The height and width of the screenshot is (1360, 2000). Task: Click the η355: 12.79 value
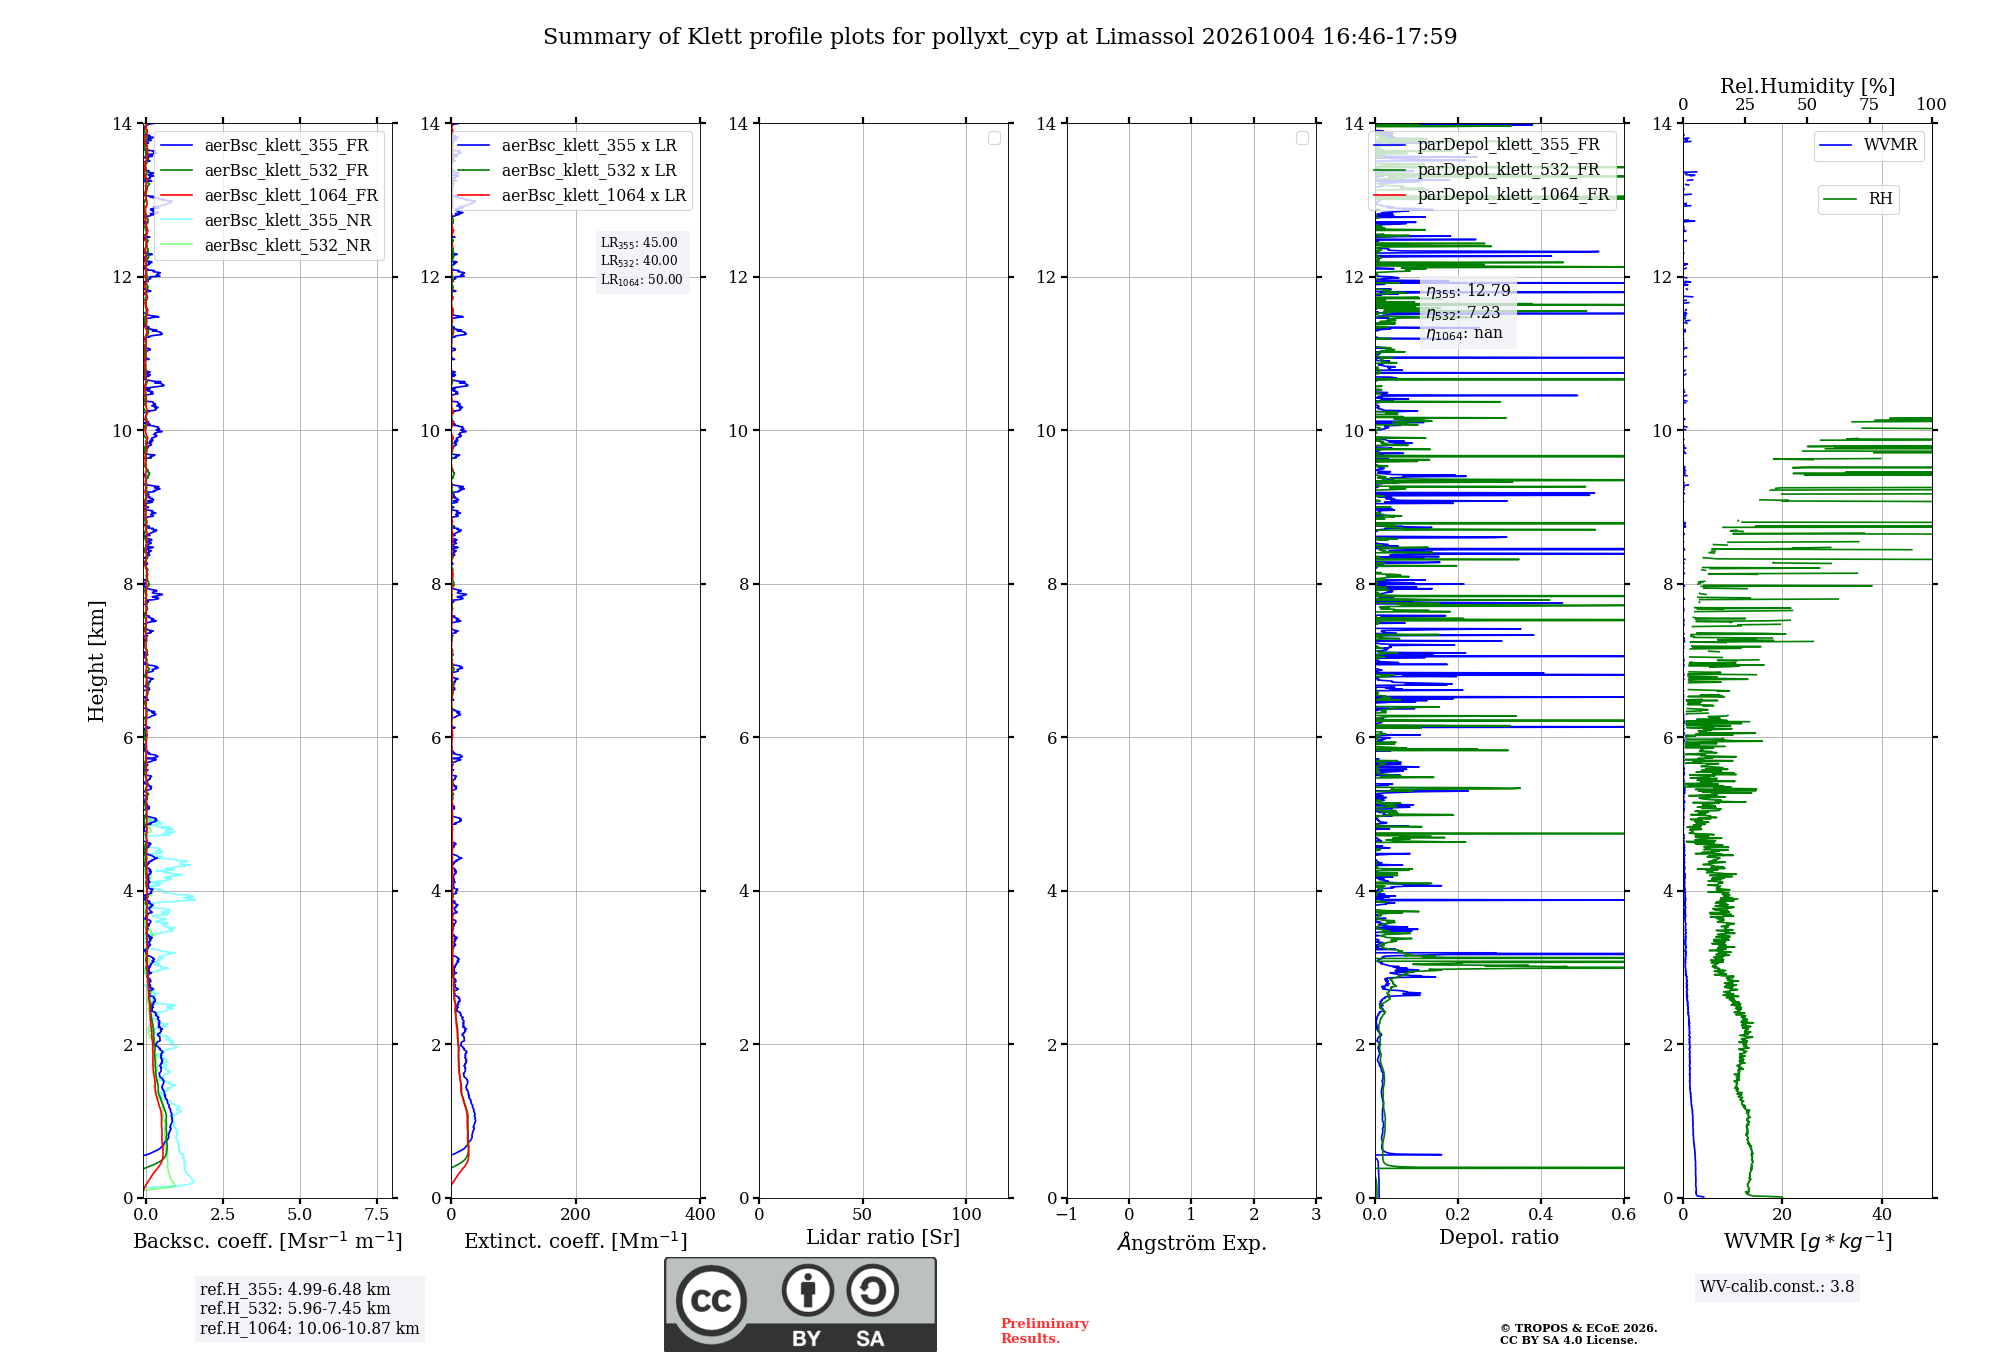click(1468, 291)
